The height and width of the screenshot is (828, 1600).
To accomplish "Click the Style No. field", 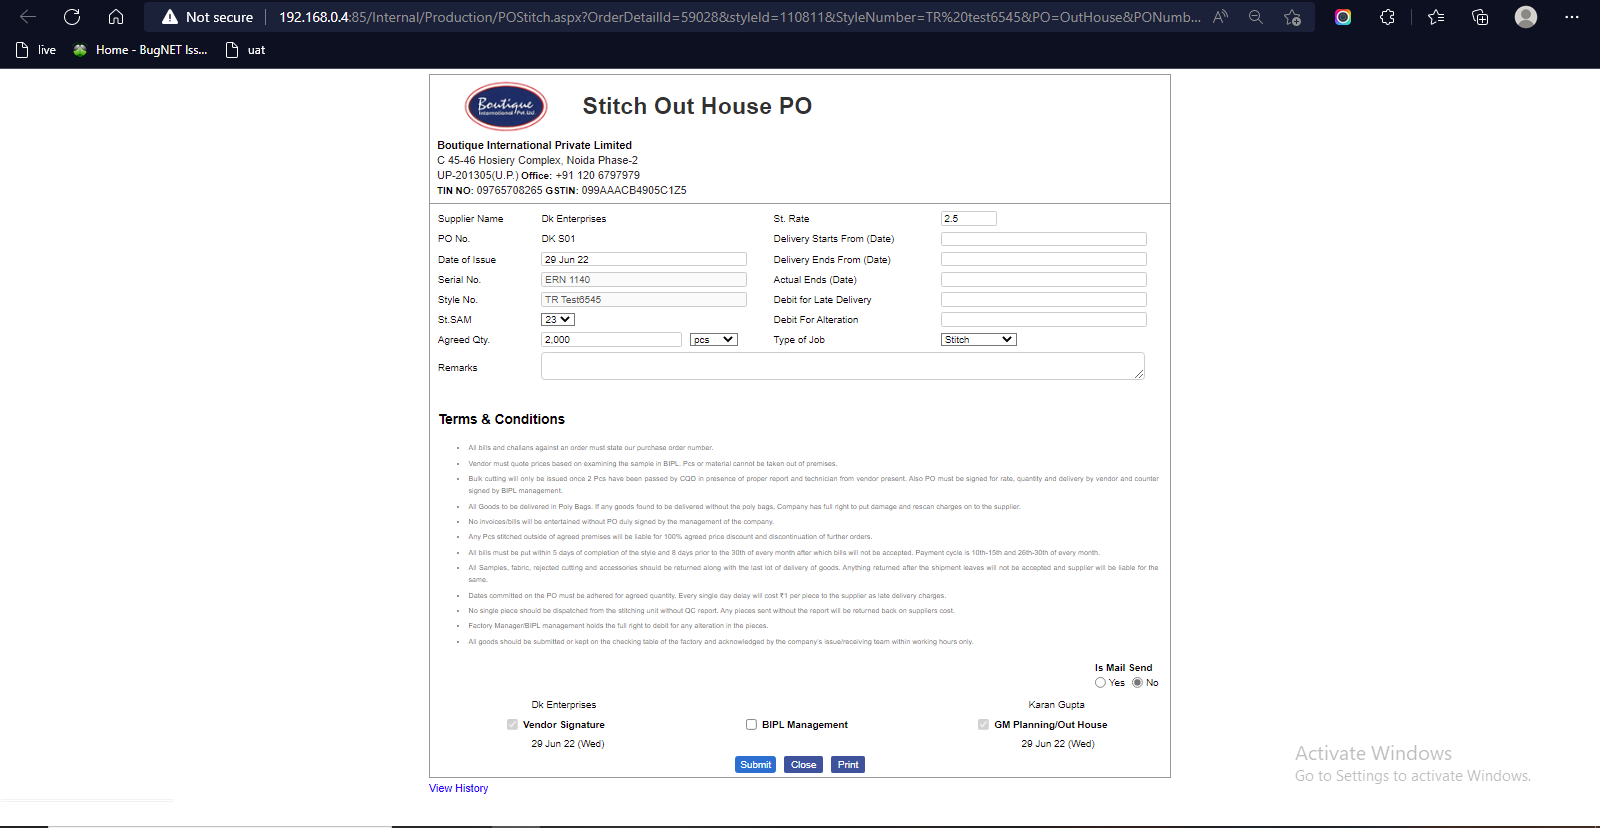I will 644,300.
